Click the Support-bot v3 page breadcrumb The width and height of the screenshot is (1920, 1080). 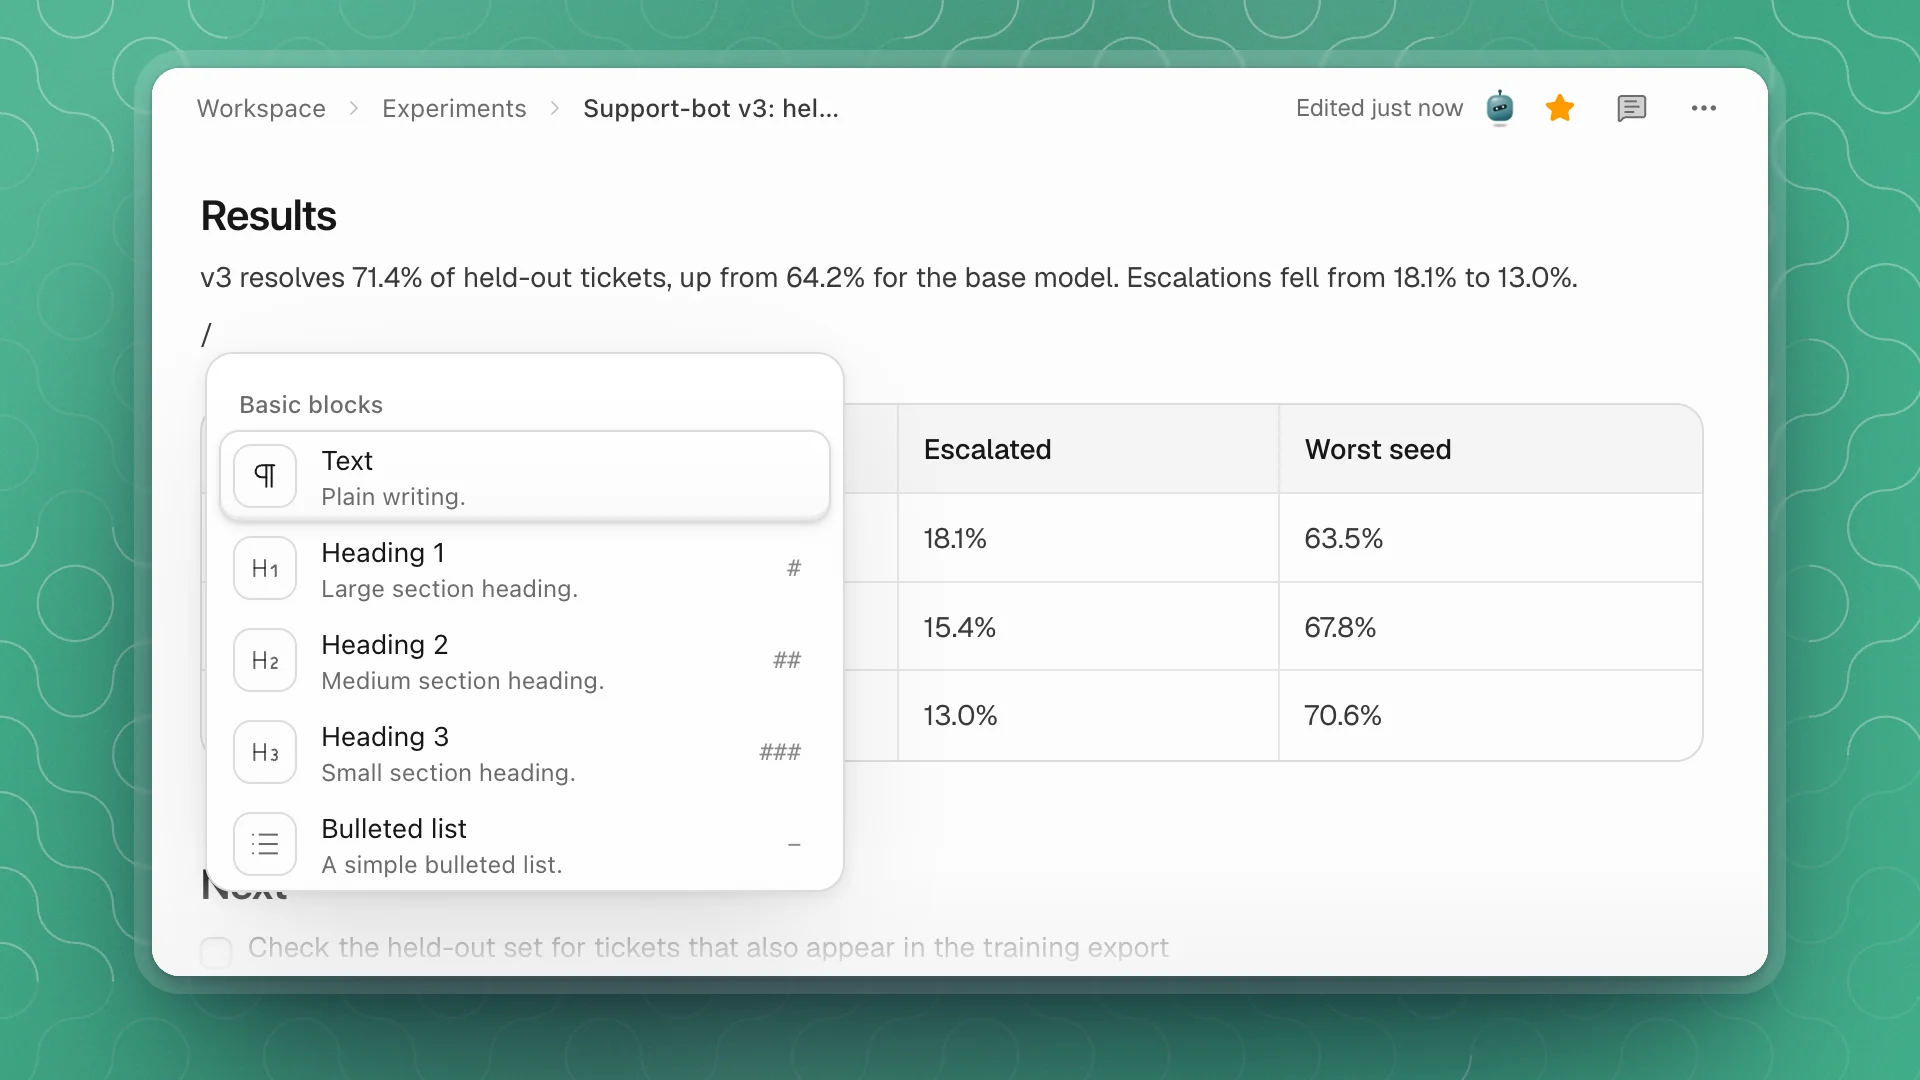711,108
